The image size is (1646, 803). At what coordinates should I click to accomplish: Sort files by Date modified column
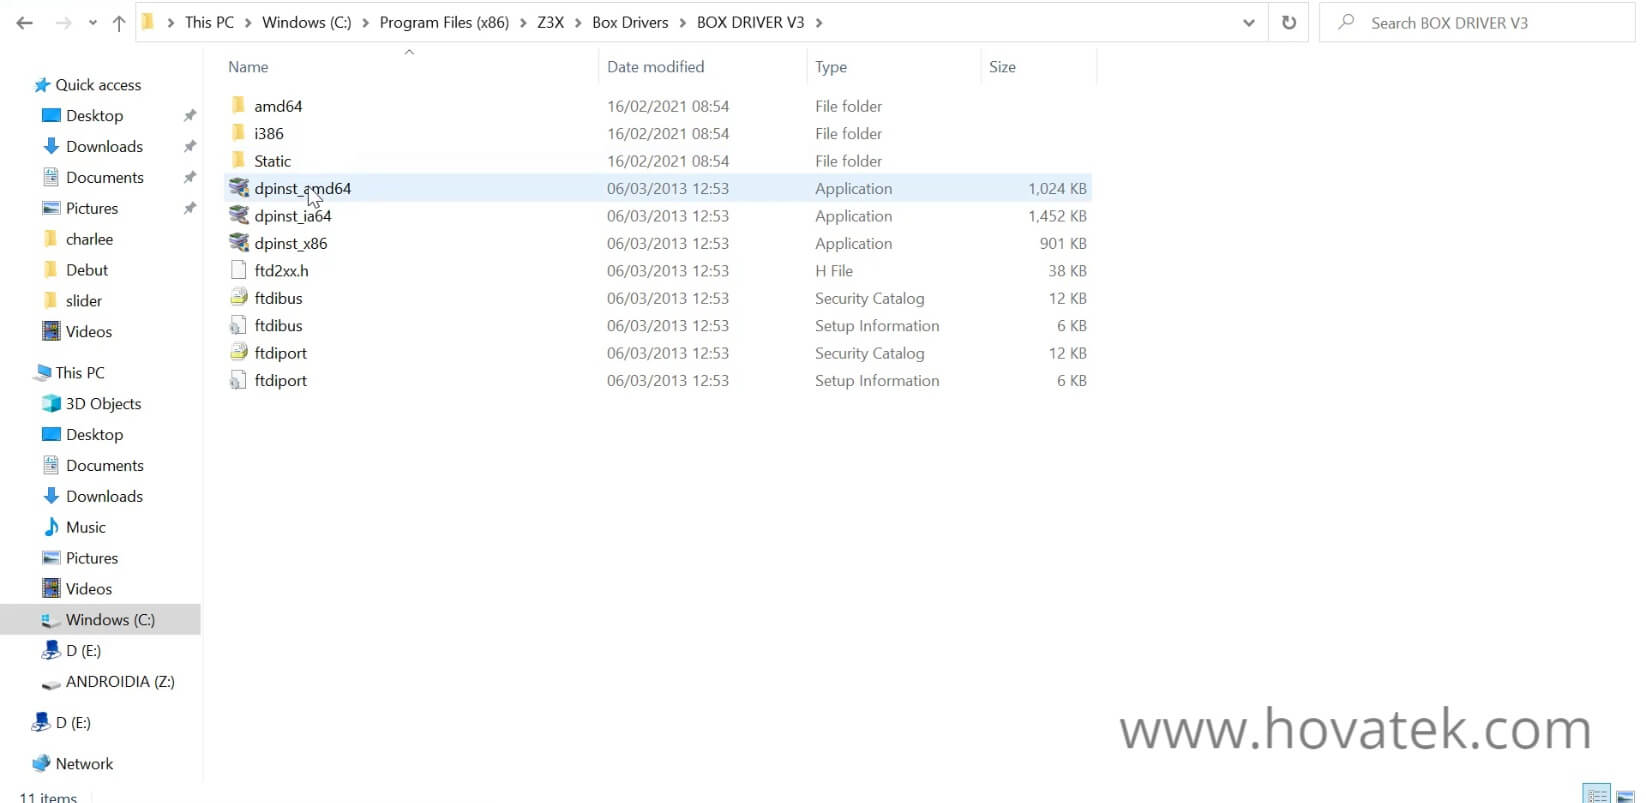(x=655, y=67)
